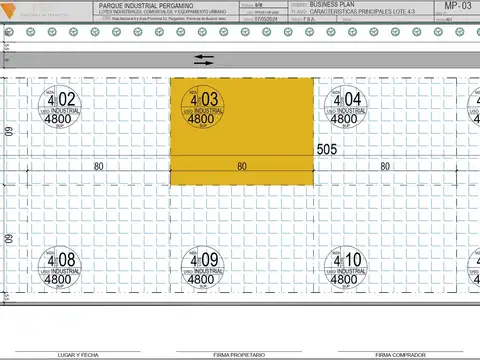Click the lot 4-09 circular label

point(202,267)
